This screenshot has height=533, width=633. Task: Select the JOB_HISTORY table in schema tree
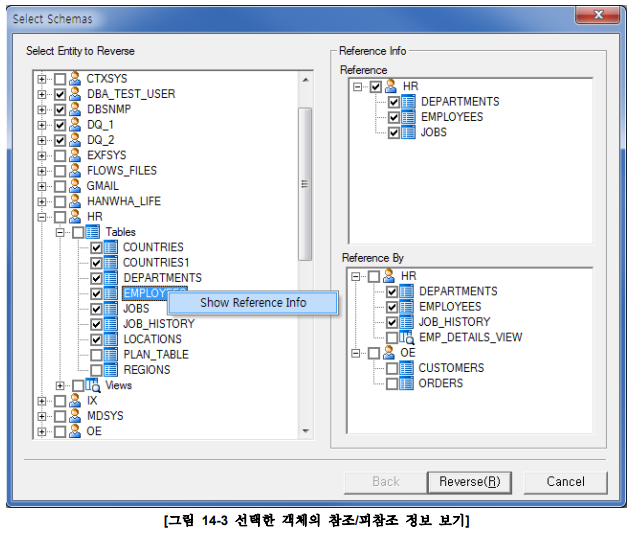(x=158, y=324)
